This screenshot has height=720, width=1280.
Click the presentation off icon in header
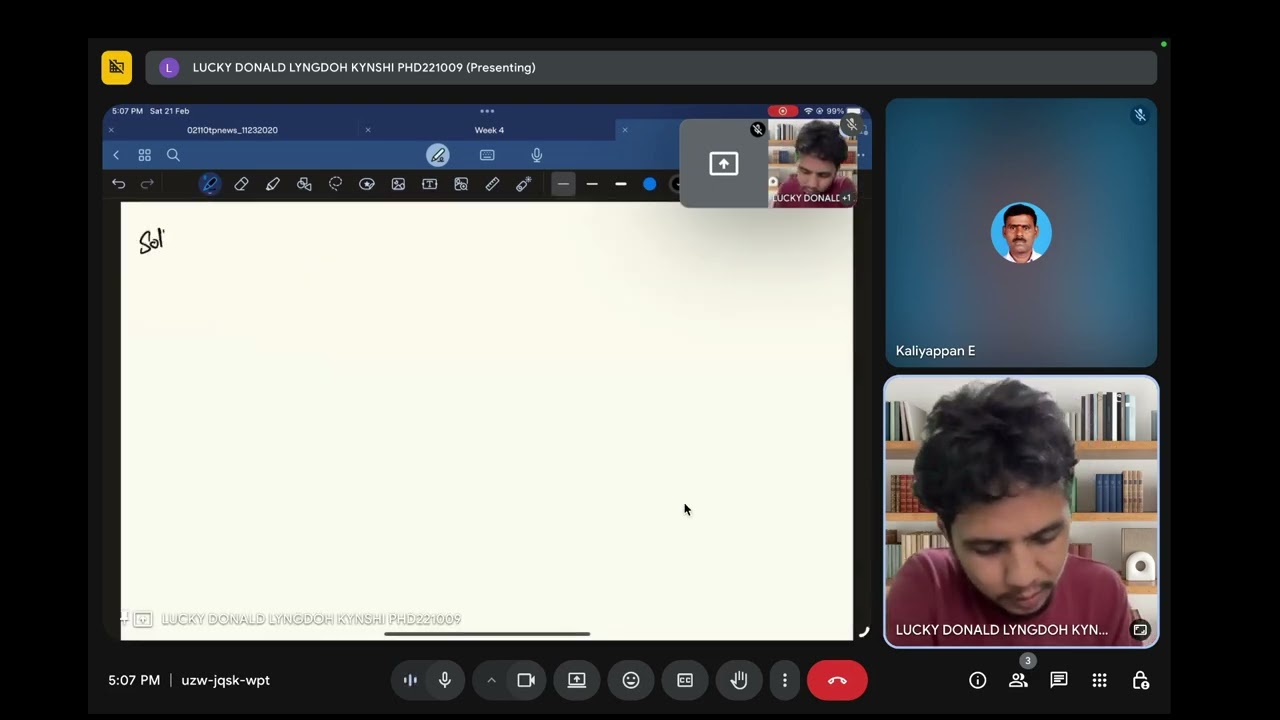(117, 67)
